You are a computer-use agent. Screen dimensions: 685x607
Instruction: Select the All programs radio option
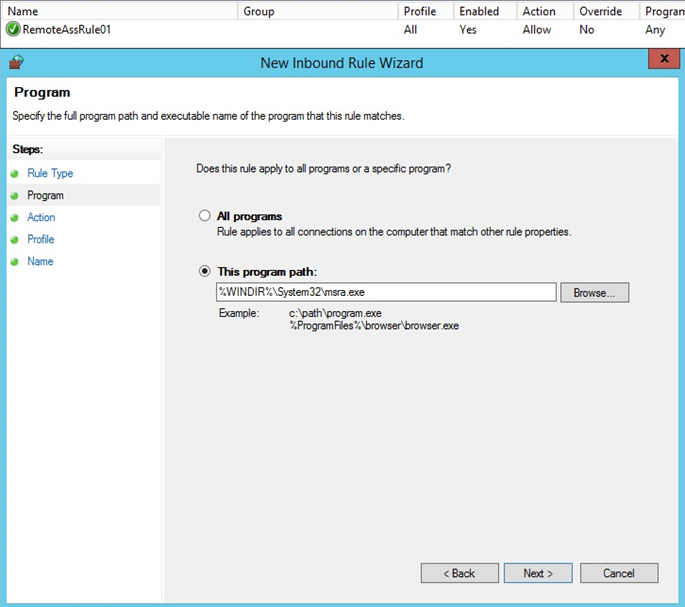click(x=204, y=215)
